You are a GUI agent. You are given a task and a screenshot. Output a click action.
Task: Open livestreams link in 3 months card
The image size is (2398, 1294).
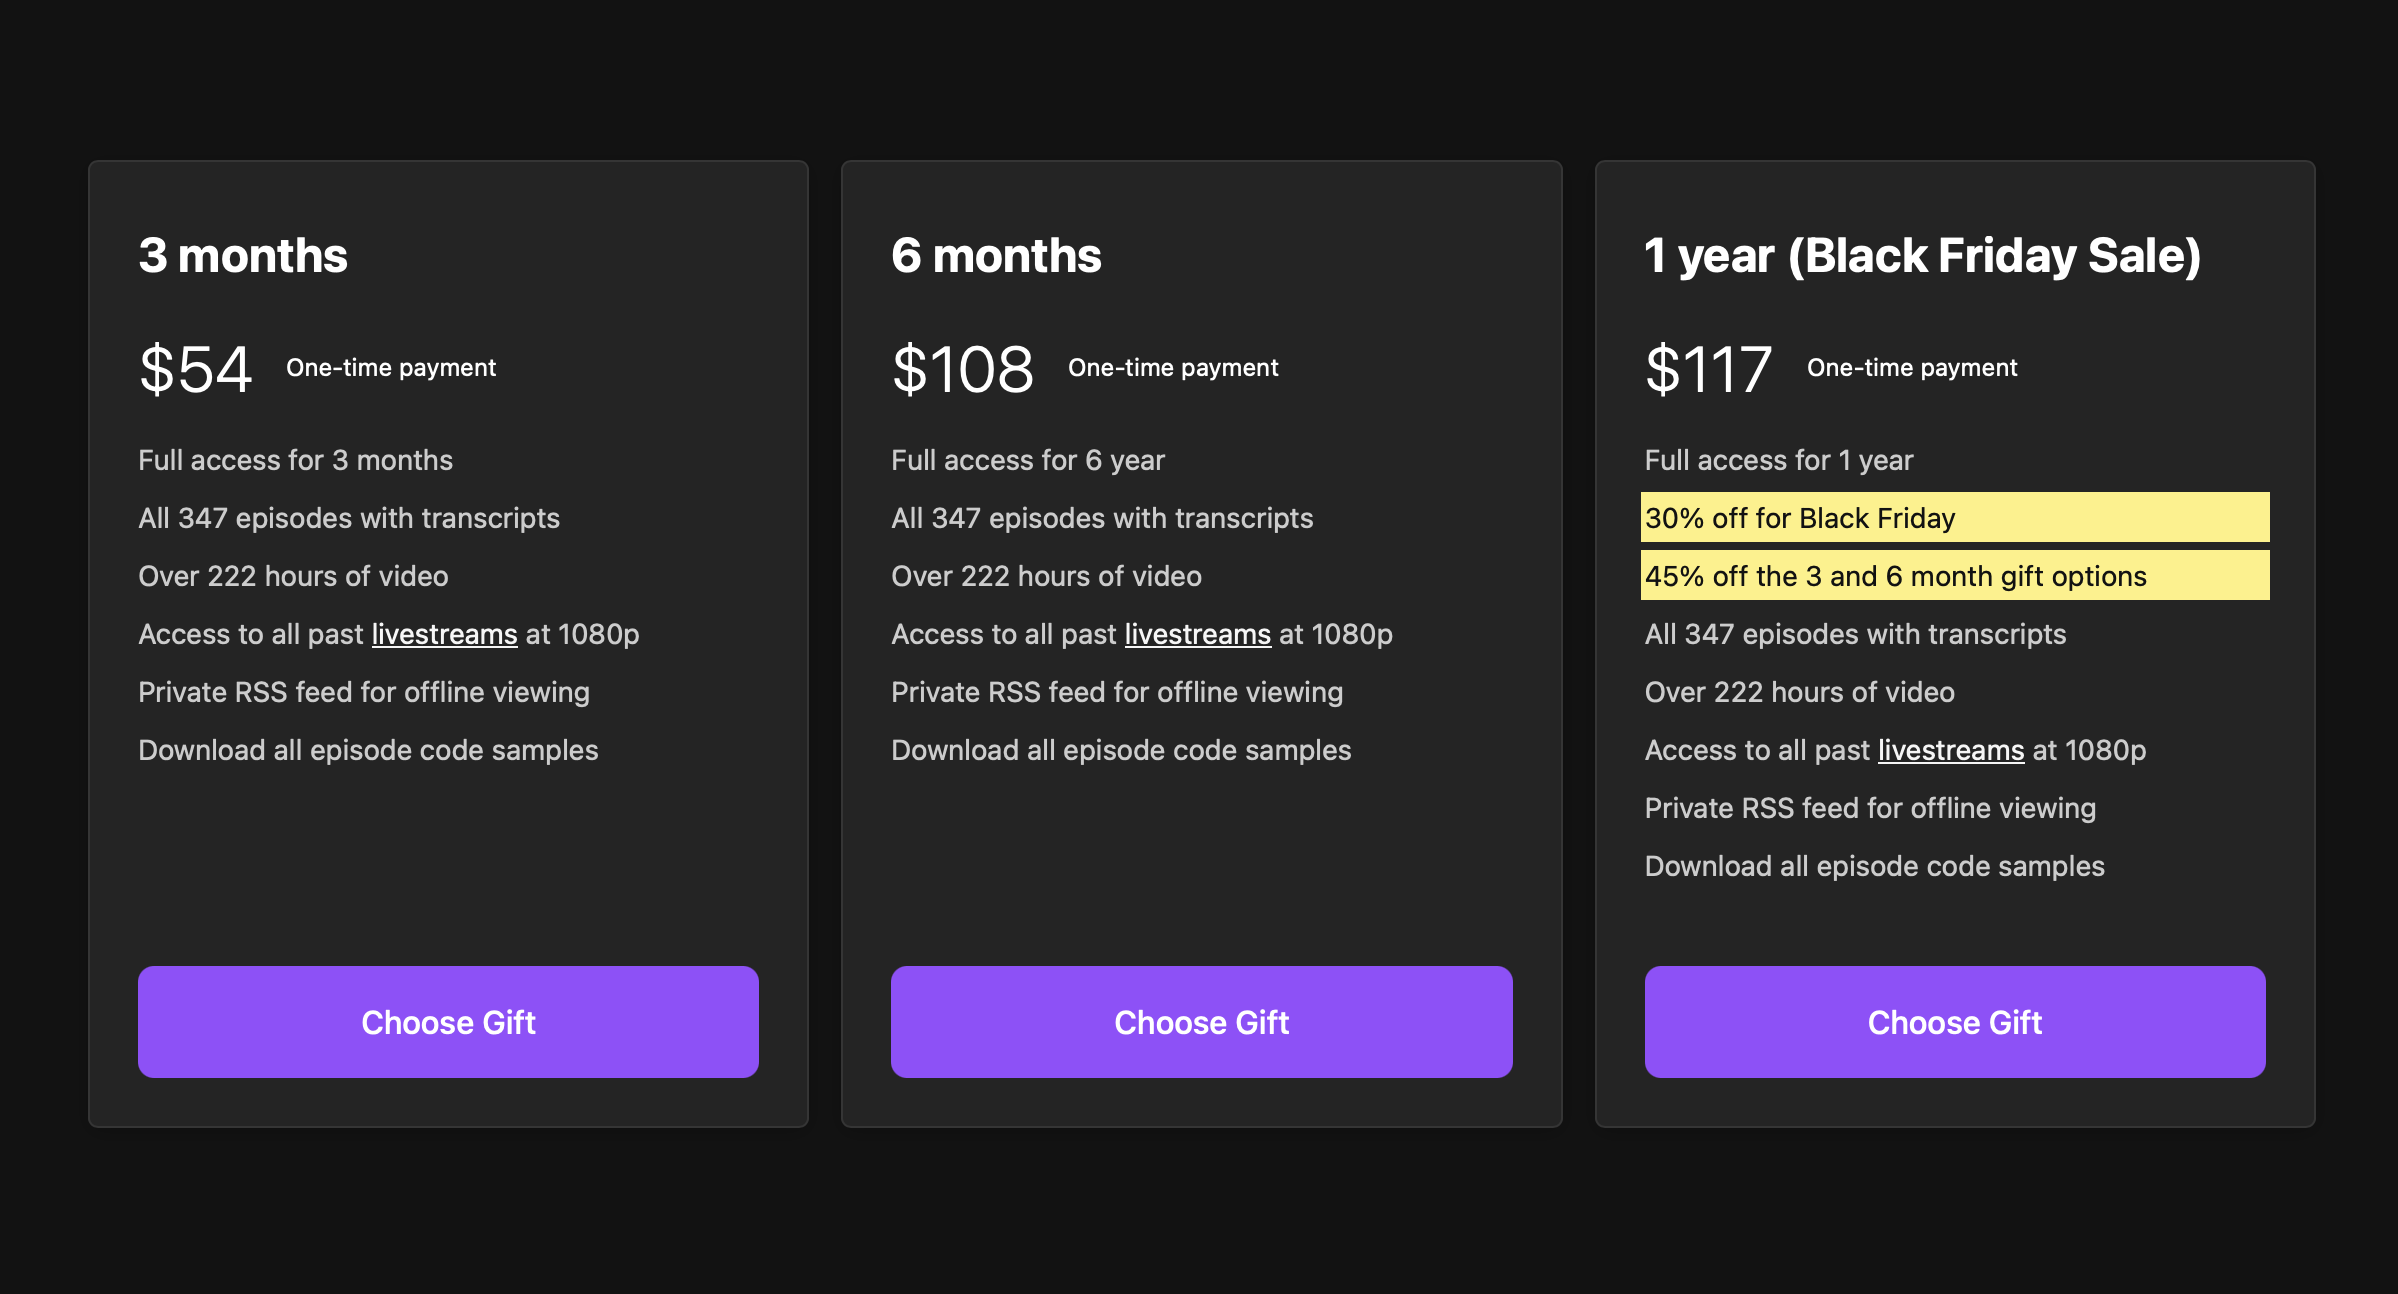[x=444, y=634]
